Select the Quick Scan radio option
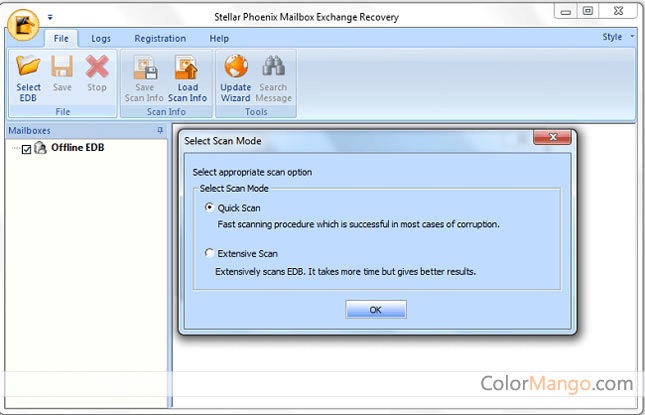 tap(209, 207)
